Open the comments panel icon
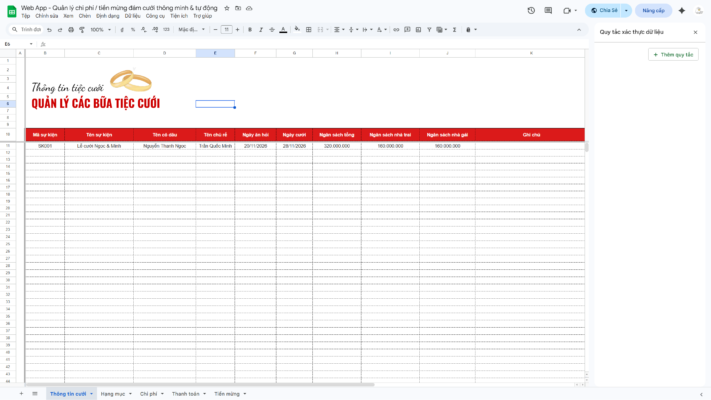This screenshot has width=711, height=400. coord(548,10)
